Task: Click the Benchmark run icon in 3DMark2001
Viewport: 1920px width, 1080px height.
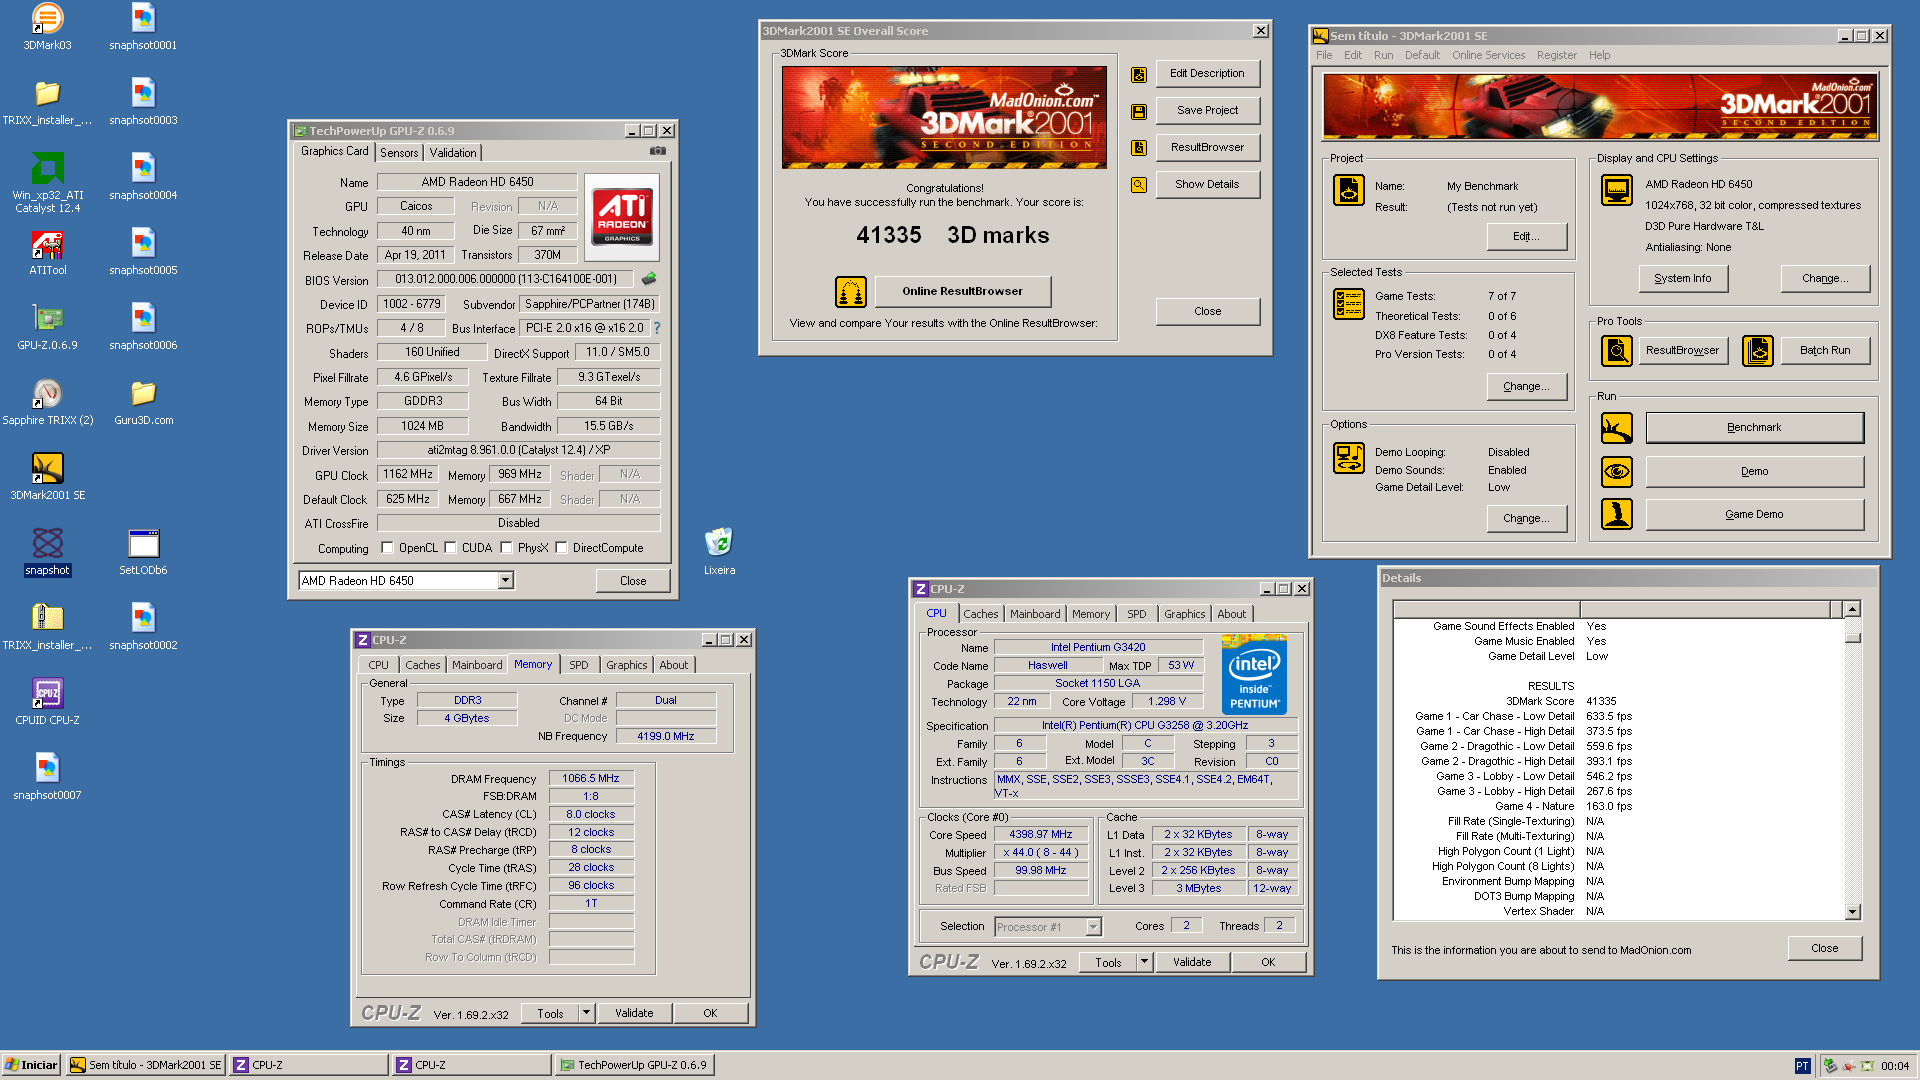Action: [1617, 428]
